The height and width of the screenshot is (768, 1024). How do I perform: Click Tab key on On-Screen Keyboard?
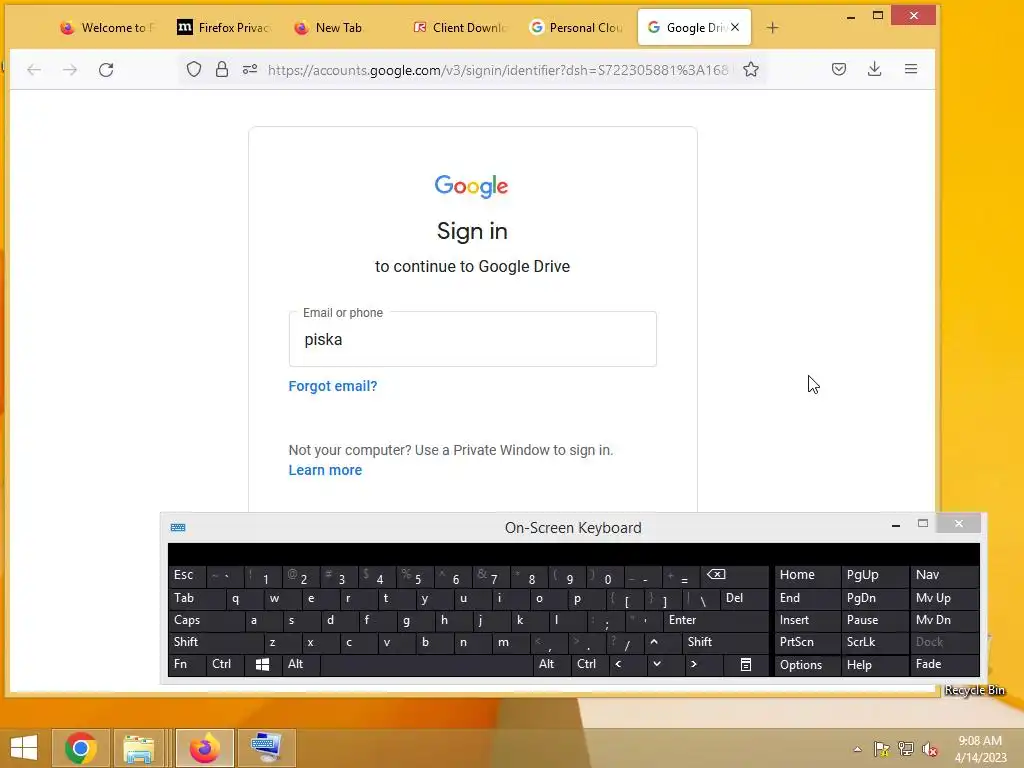(197, 598)
